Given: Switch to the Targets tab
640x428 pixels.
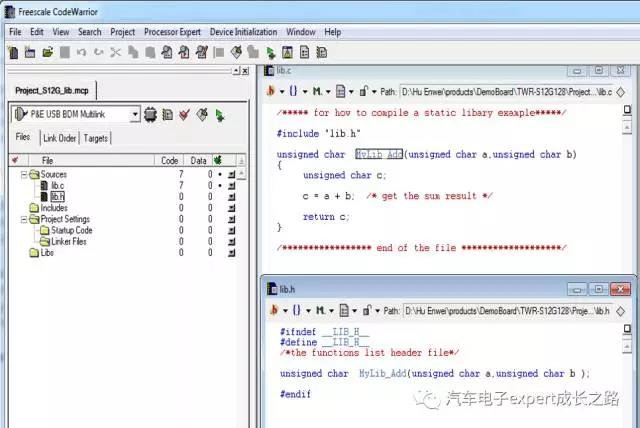Looking at the screenshot, I should 96,138.
